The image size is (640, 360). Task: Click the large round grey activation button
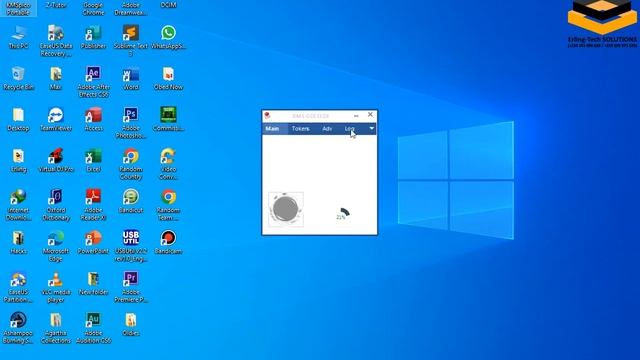point(286,209)
